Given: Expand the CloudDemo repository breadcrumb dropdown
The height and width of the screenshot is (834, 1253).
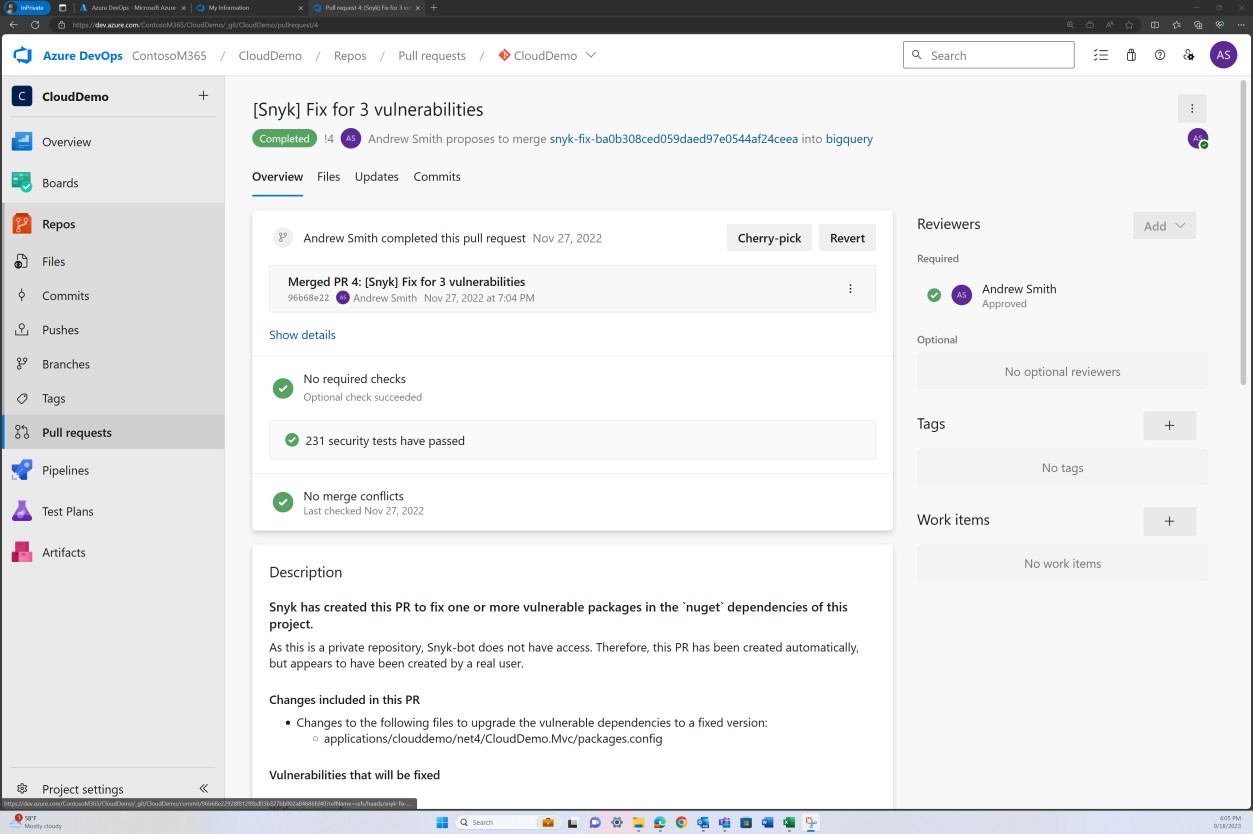Looking at the screenshot, I should click(592, 56).
